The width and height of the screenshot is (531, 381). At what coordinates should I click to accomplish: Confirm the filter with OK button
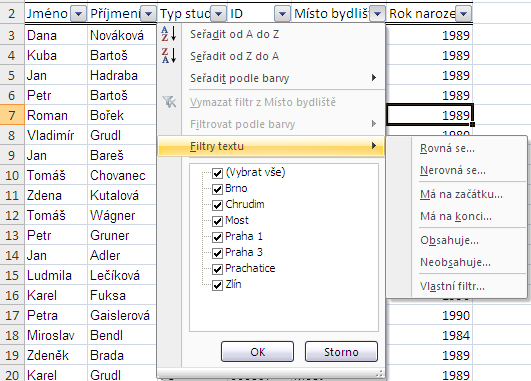pos(257,352)
